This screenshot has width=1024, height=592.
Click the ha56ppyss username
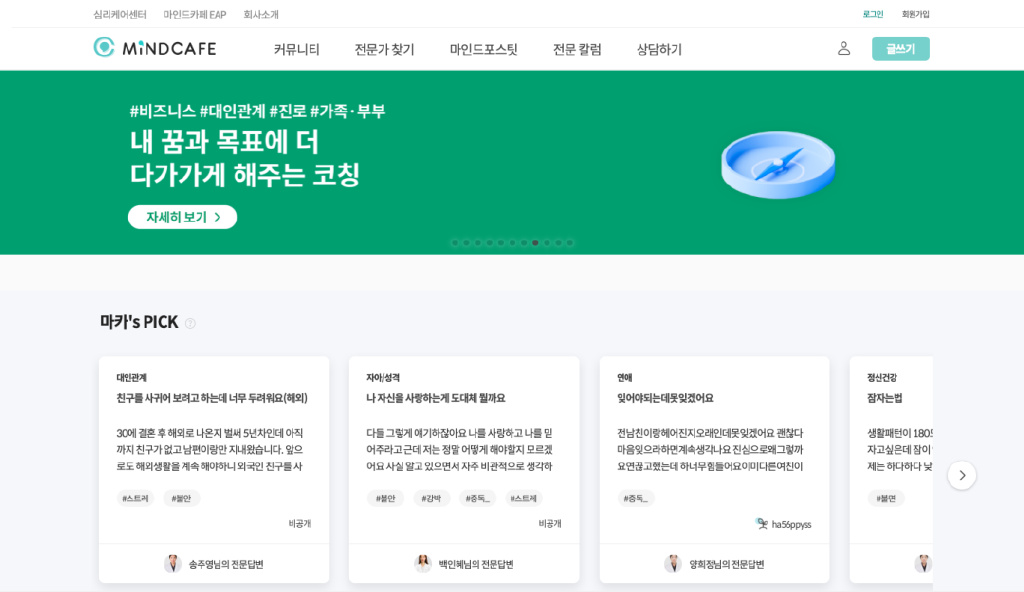[x=792, y=524]
